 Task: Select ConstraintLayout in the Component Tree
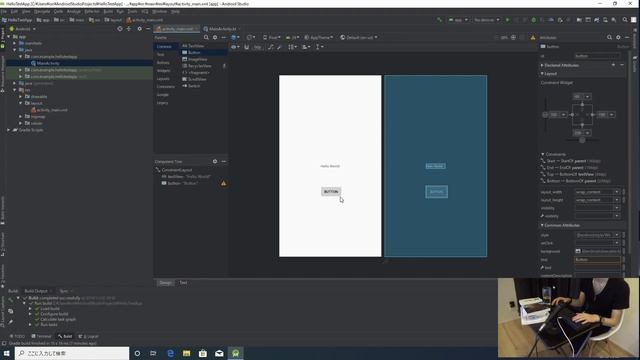pos(176,170)
